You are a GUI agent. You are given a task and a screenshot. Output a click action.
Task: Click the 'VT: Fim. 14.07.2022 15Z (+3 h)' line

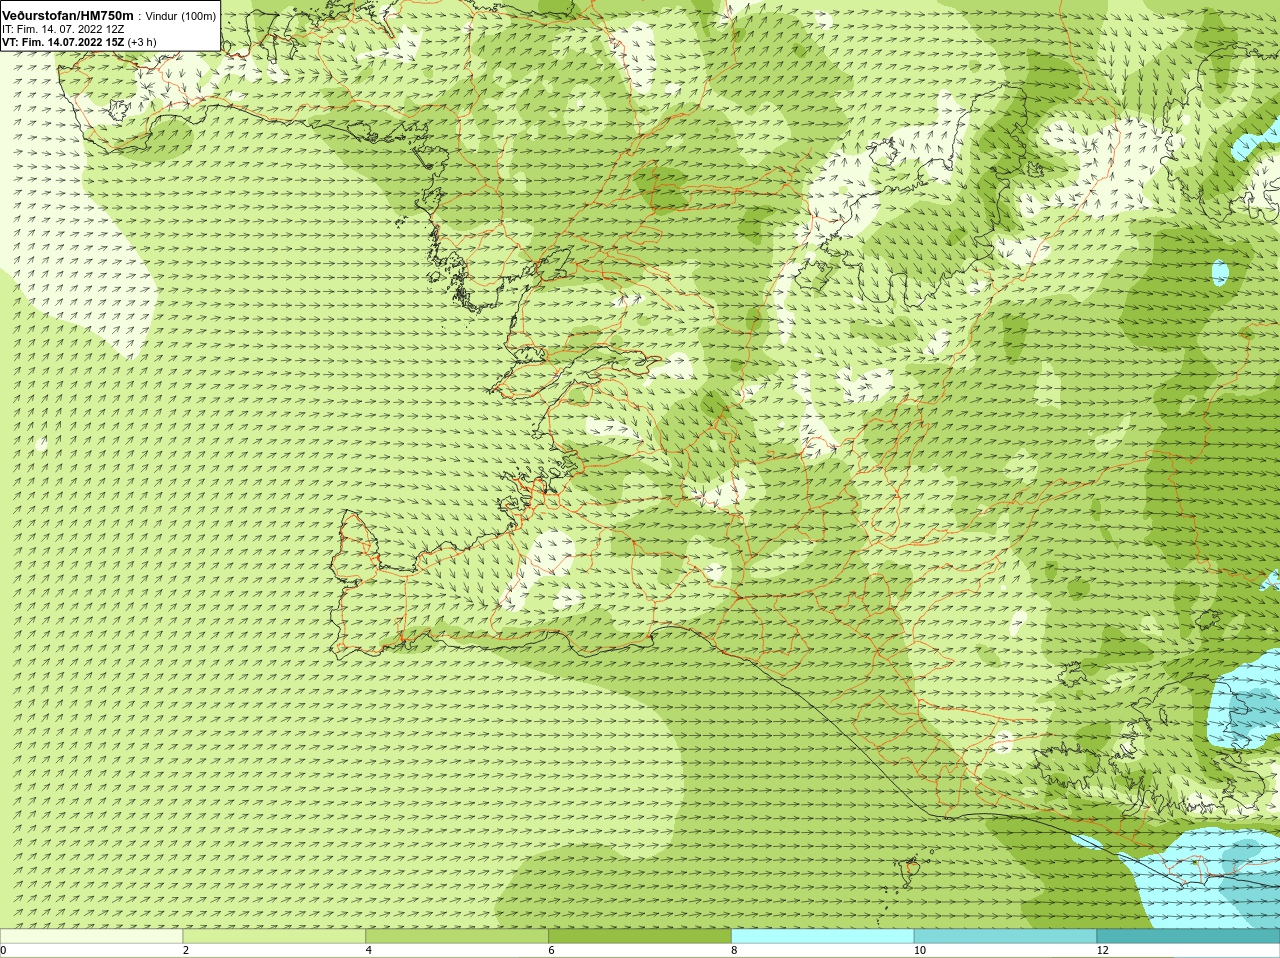(x=79, y=42)
